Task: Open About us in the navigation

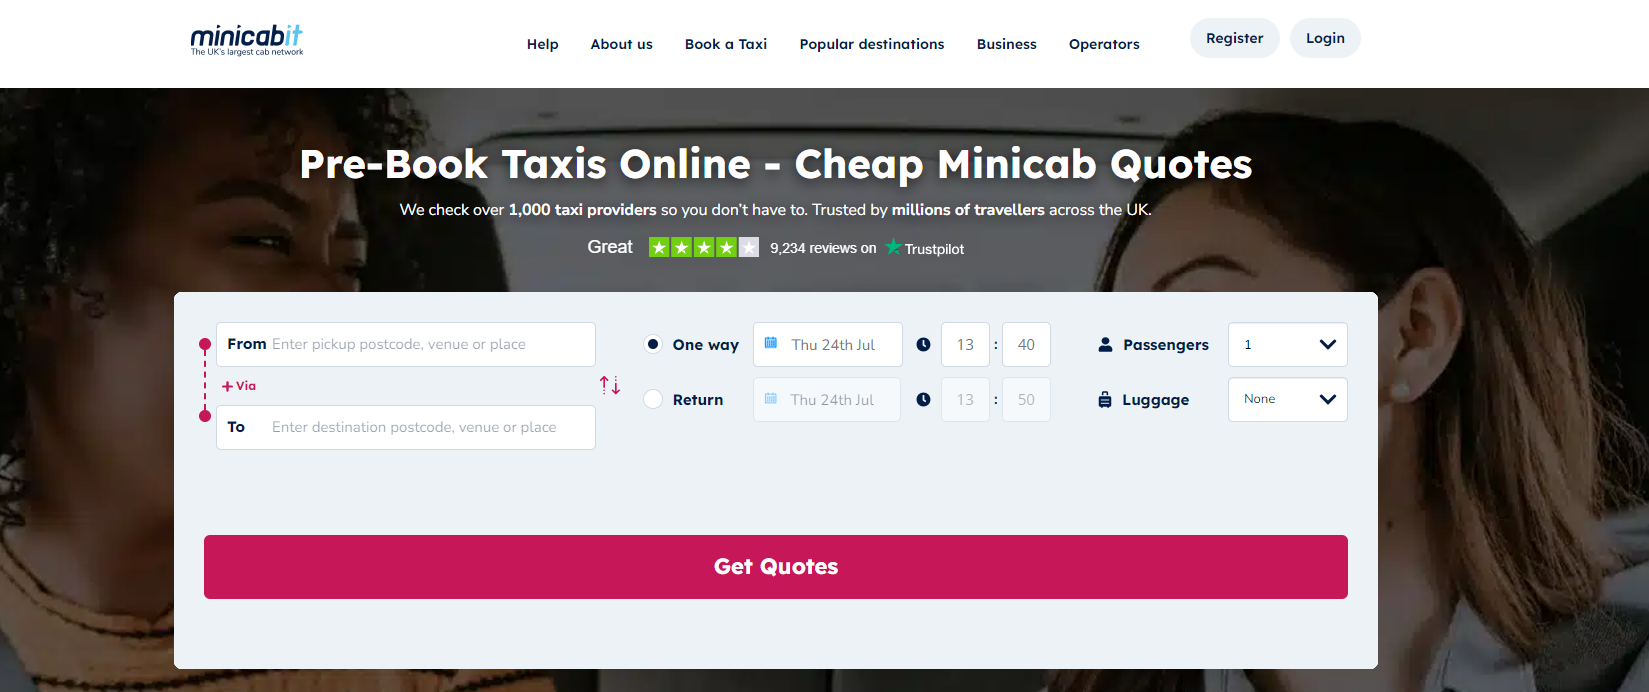Action: coord(622,44)
